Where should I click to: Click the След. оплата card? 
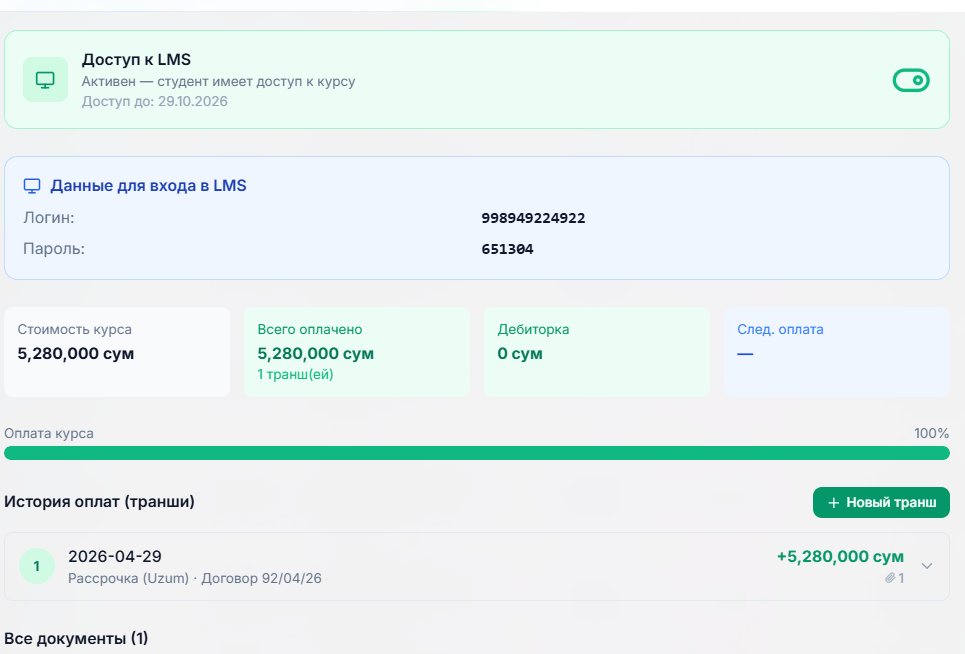[837, 352]
